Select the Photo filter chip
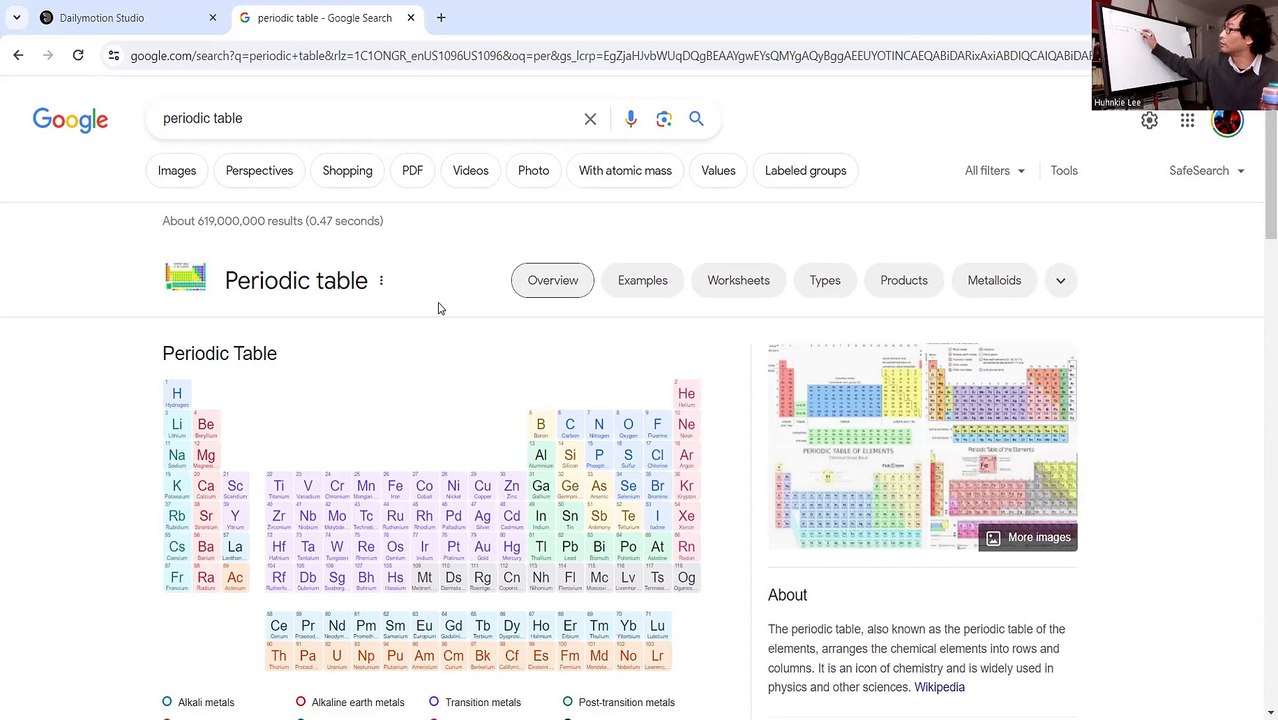1278x720 pixels. (533, 170)
